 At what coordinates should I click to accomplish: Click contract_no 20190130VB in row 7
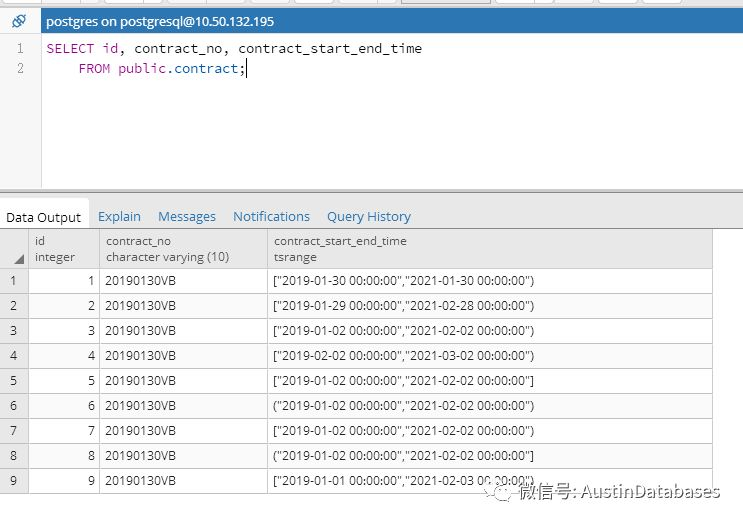coord(183,431)
